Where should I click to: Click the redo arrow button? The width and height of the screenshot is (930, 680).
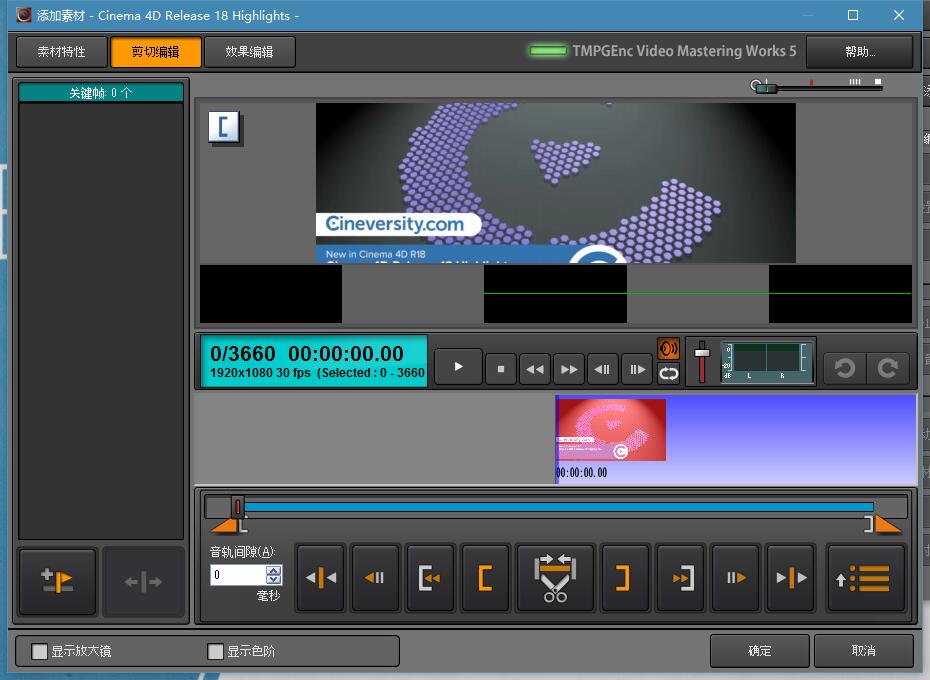(x=888, y=368)
